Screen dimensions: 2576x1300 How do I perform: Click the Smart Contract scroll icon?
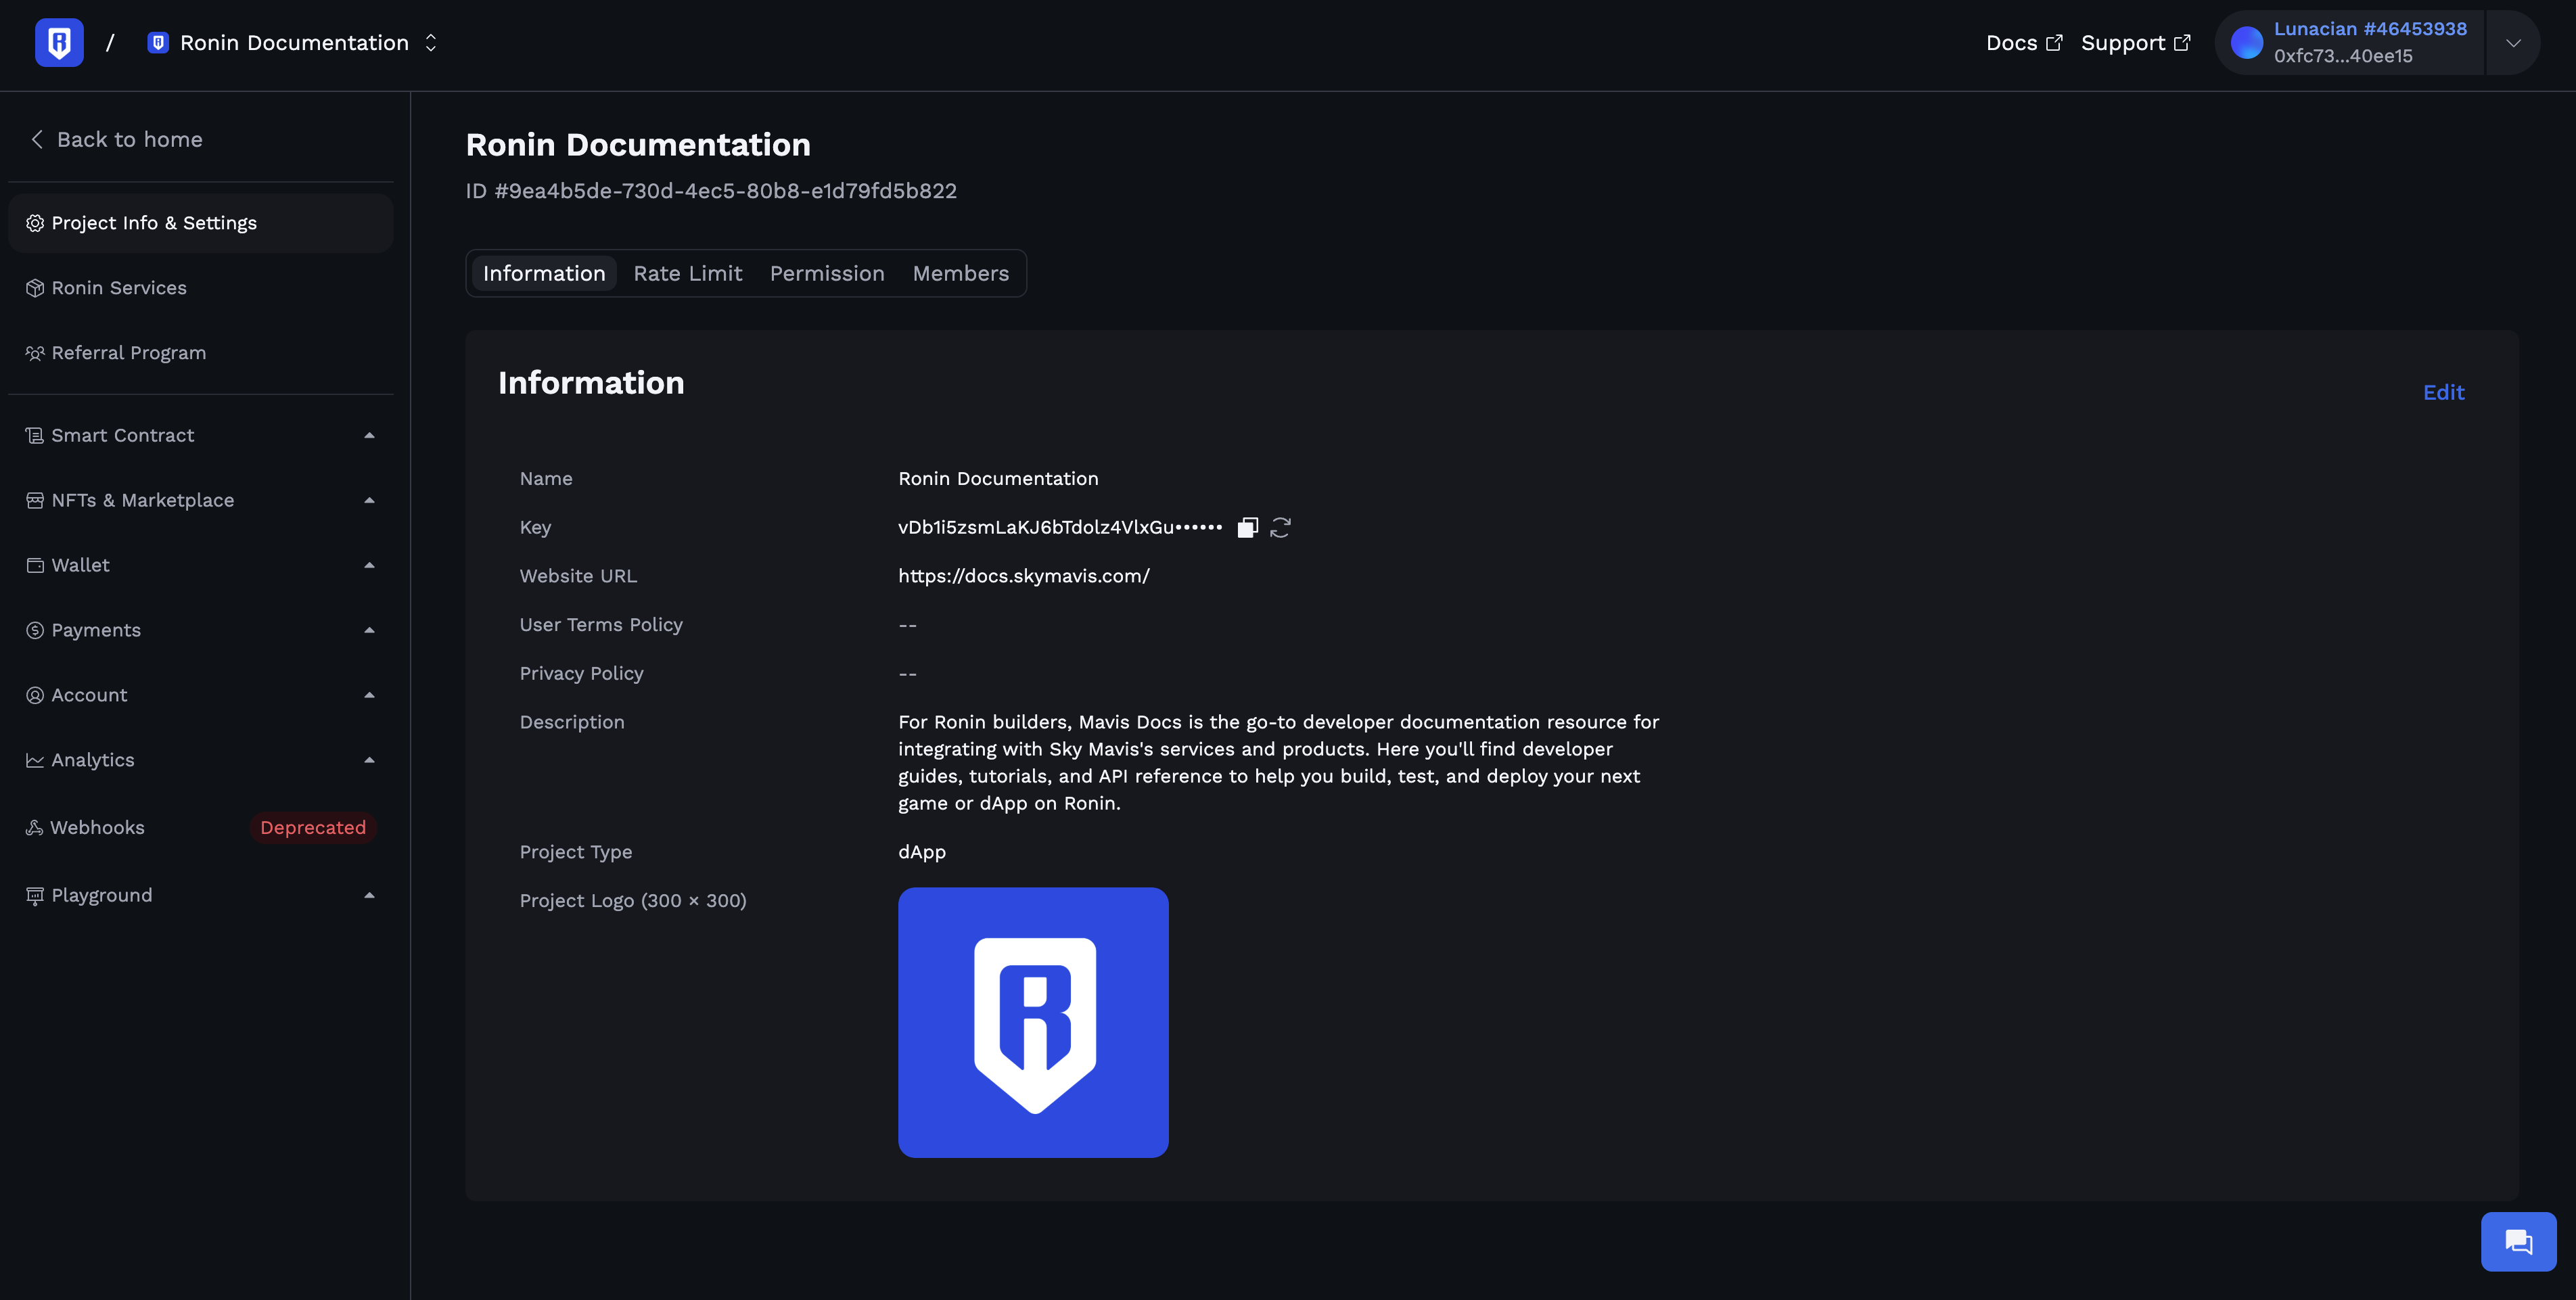pos(35,435)
